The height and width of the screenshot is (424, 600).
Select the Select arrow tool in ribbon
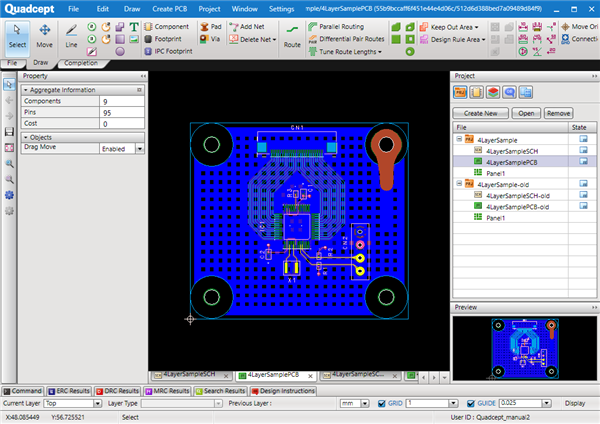click(x=17, y=37)
